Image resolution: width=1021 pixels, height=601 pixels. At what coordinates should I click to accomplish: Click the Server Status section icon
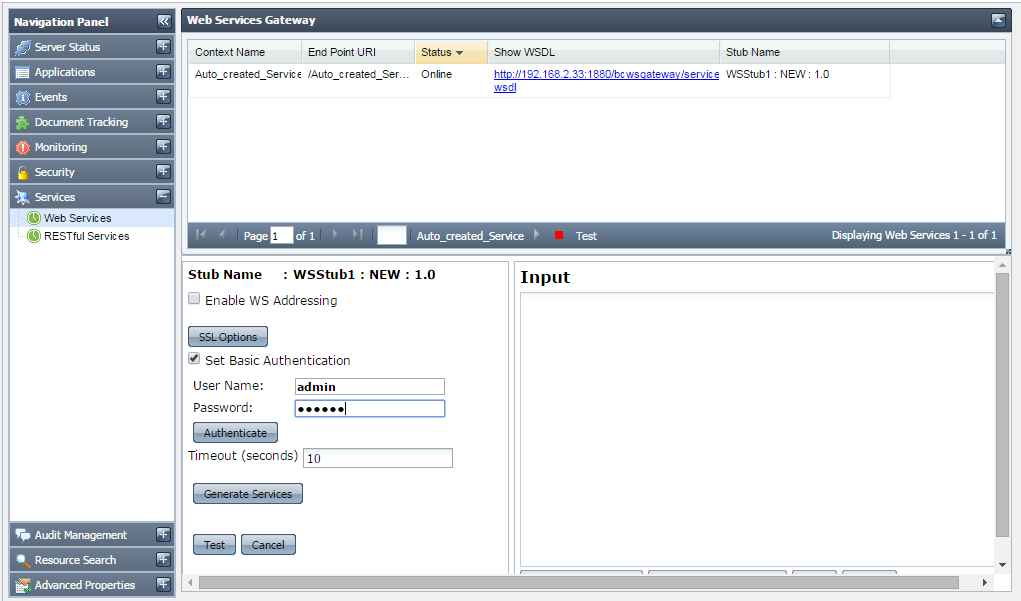tap(23, 47)
